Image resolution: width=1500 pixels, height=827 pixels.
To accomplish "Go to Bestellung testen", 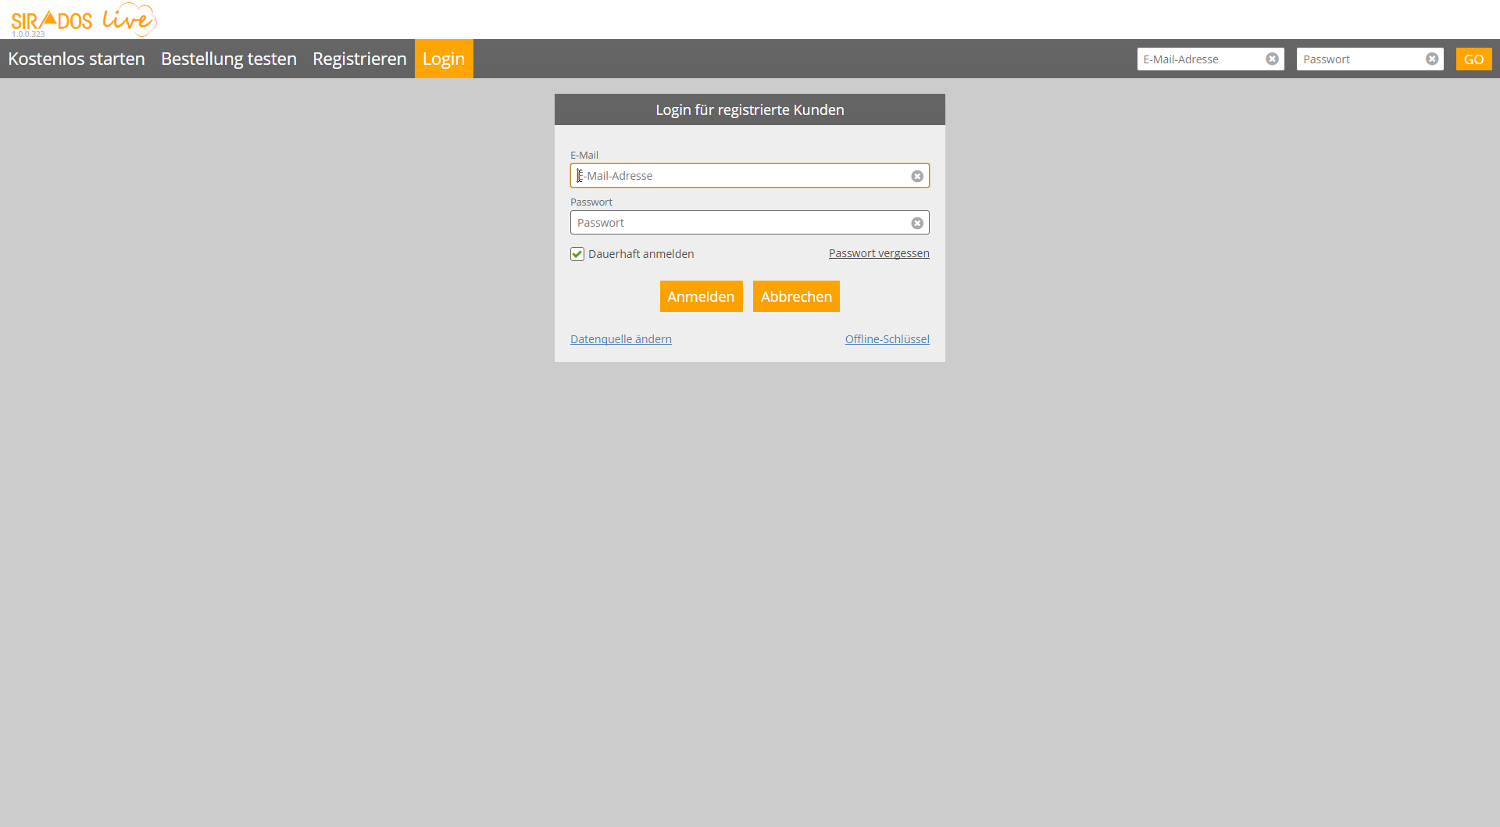I will pyautogui.click(x=228, y=59).
